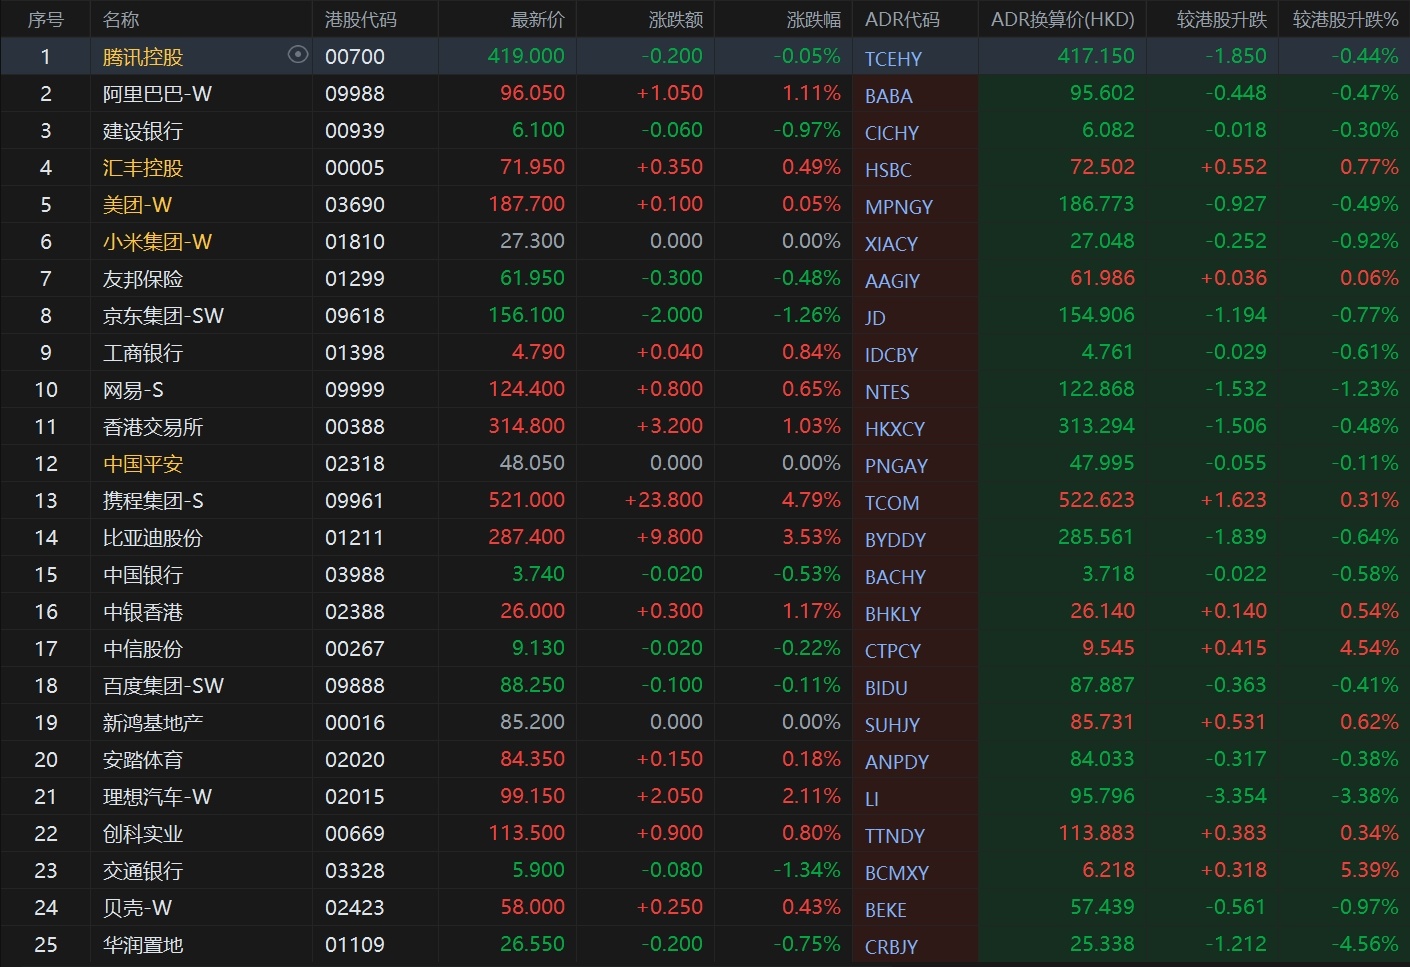
Task: Sort by the 较港股升跌% column header
Action: point(1344,19)
